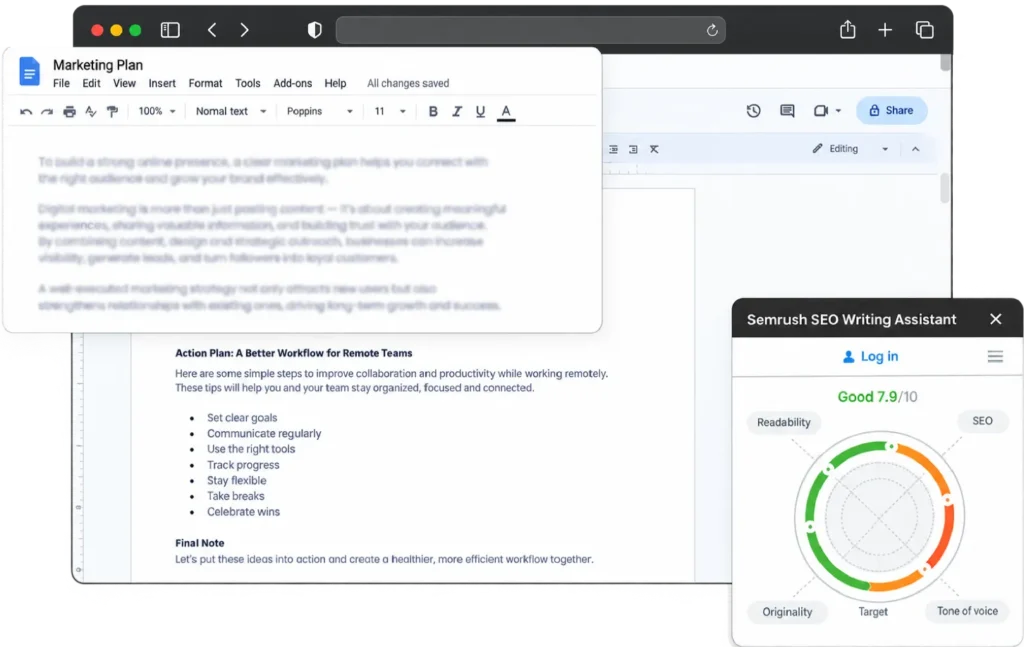Open the text color picker
Screen dimensions: 1024x647
point(505,112)
